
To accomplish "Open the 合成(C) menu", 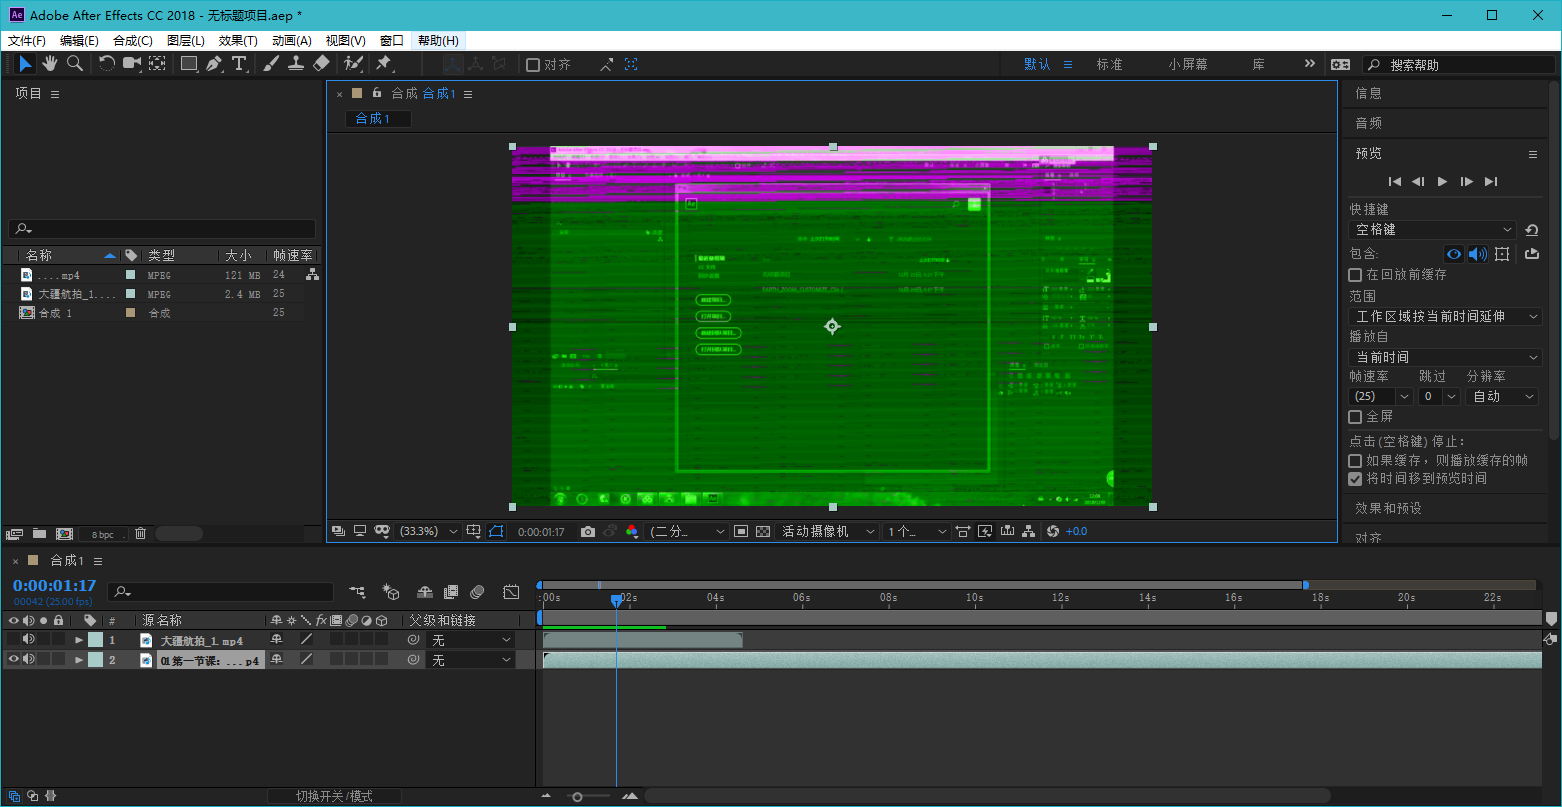I will [133, 41].
